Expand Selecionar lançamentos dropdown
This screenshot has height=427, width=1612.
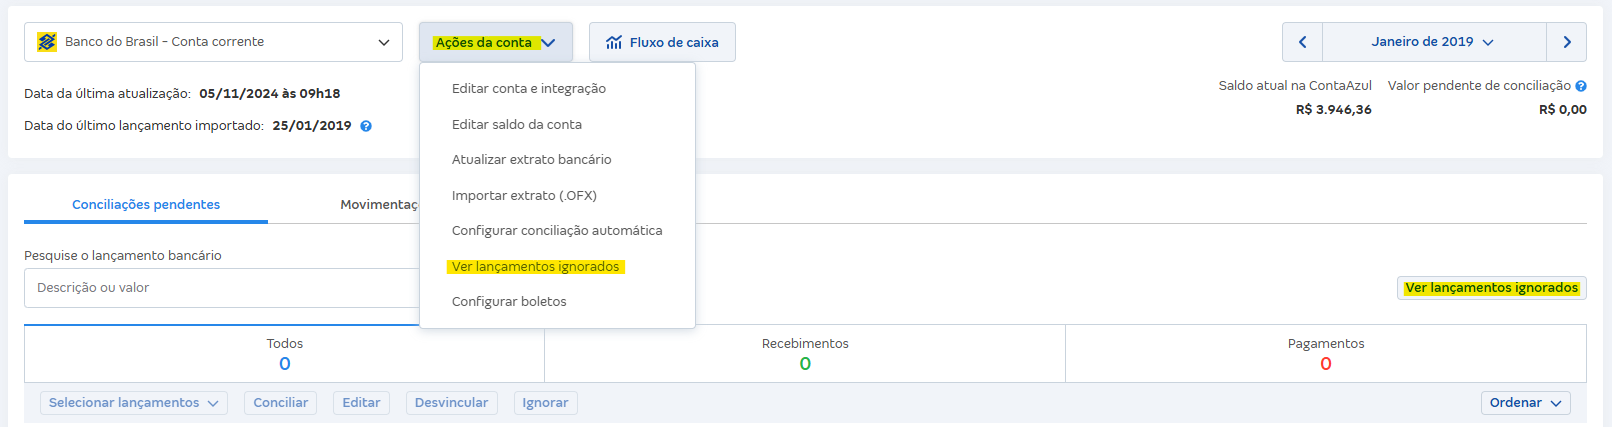(134, 402)
